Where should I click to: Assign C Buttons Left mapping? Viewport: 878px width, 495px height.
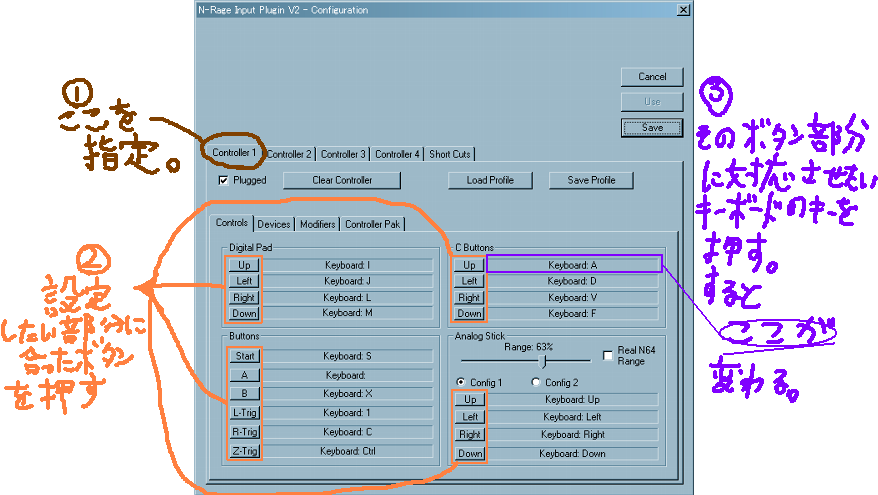(x=469, y=281)
